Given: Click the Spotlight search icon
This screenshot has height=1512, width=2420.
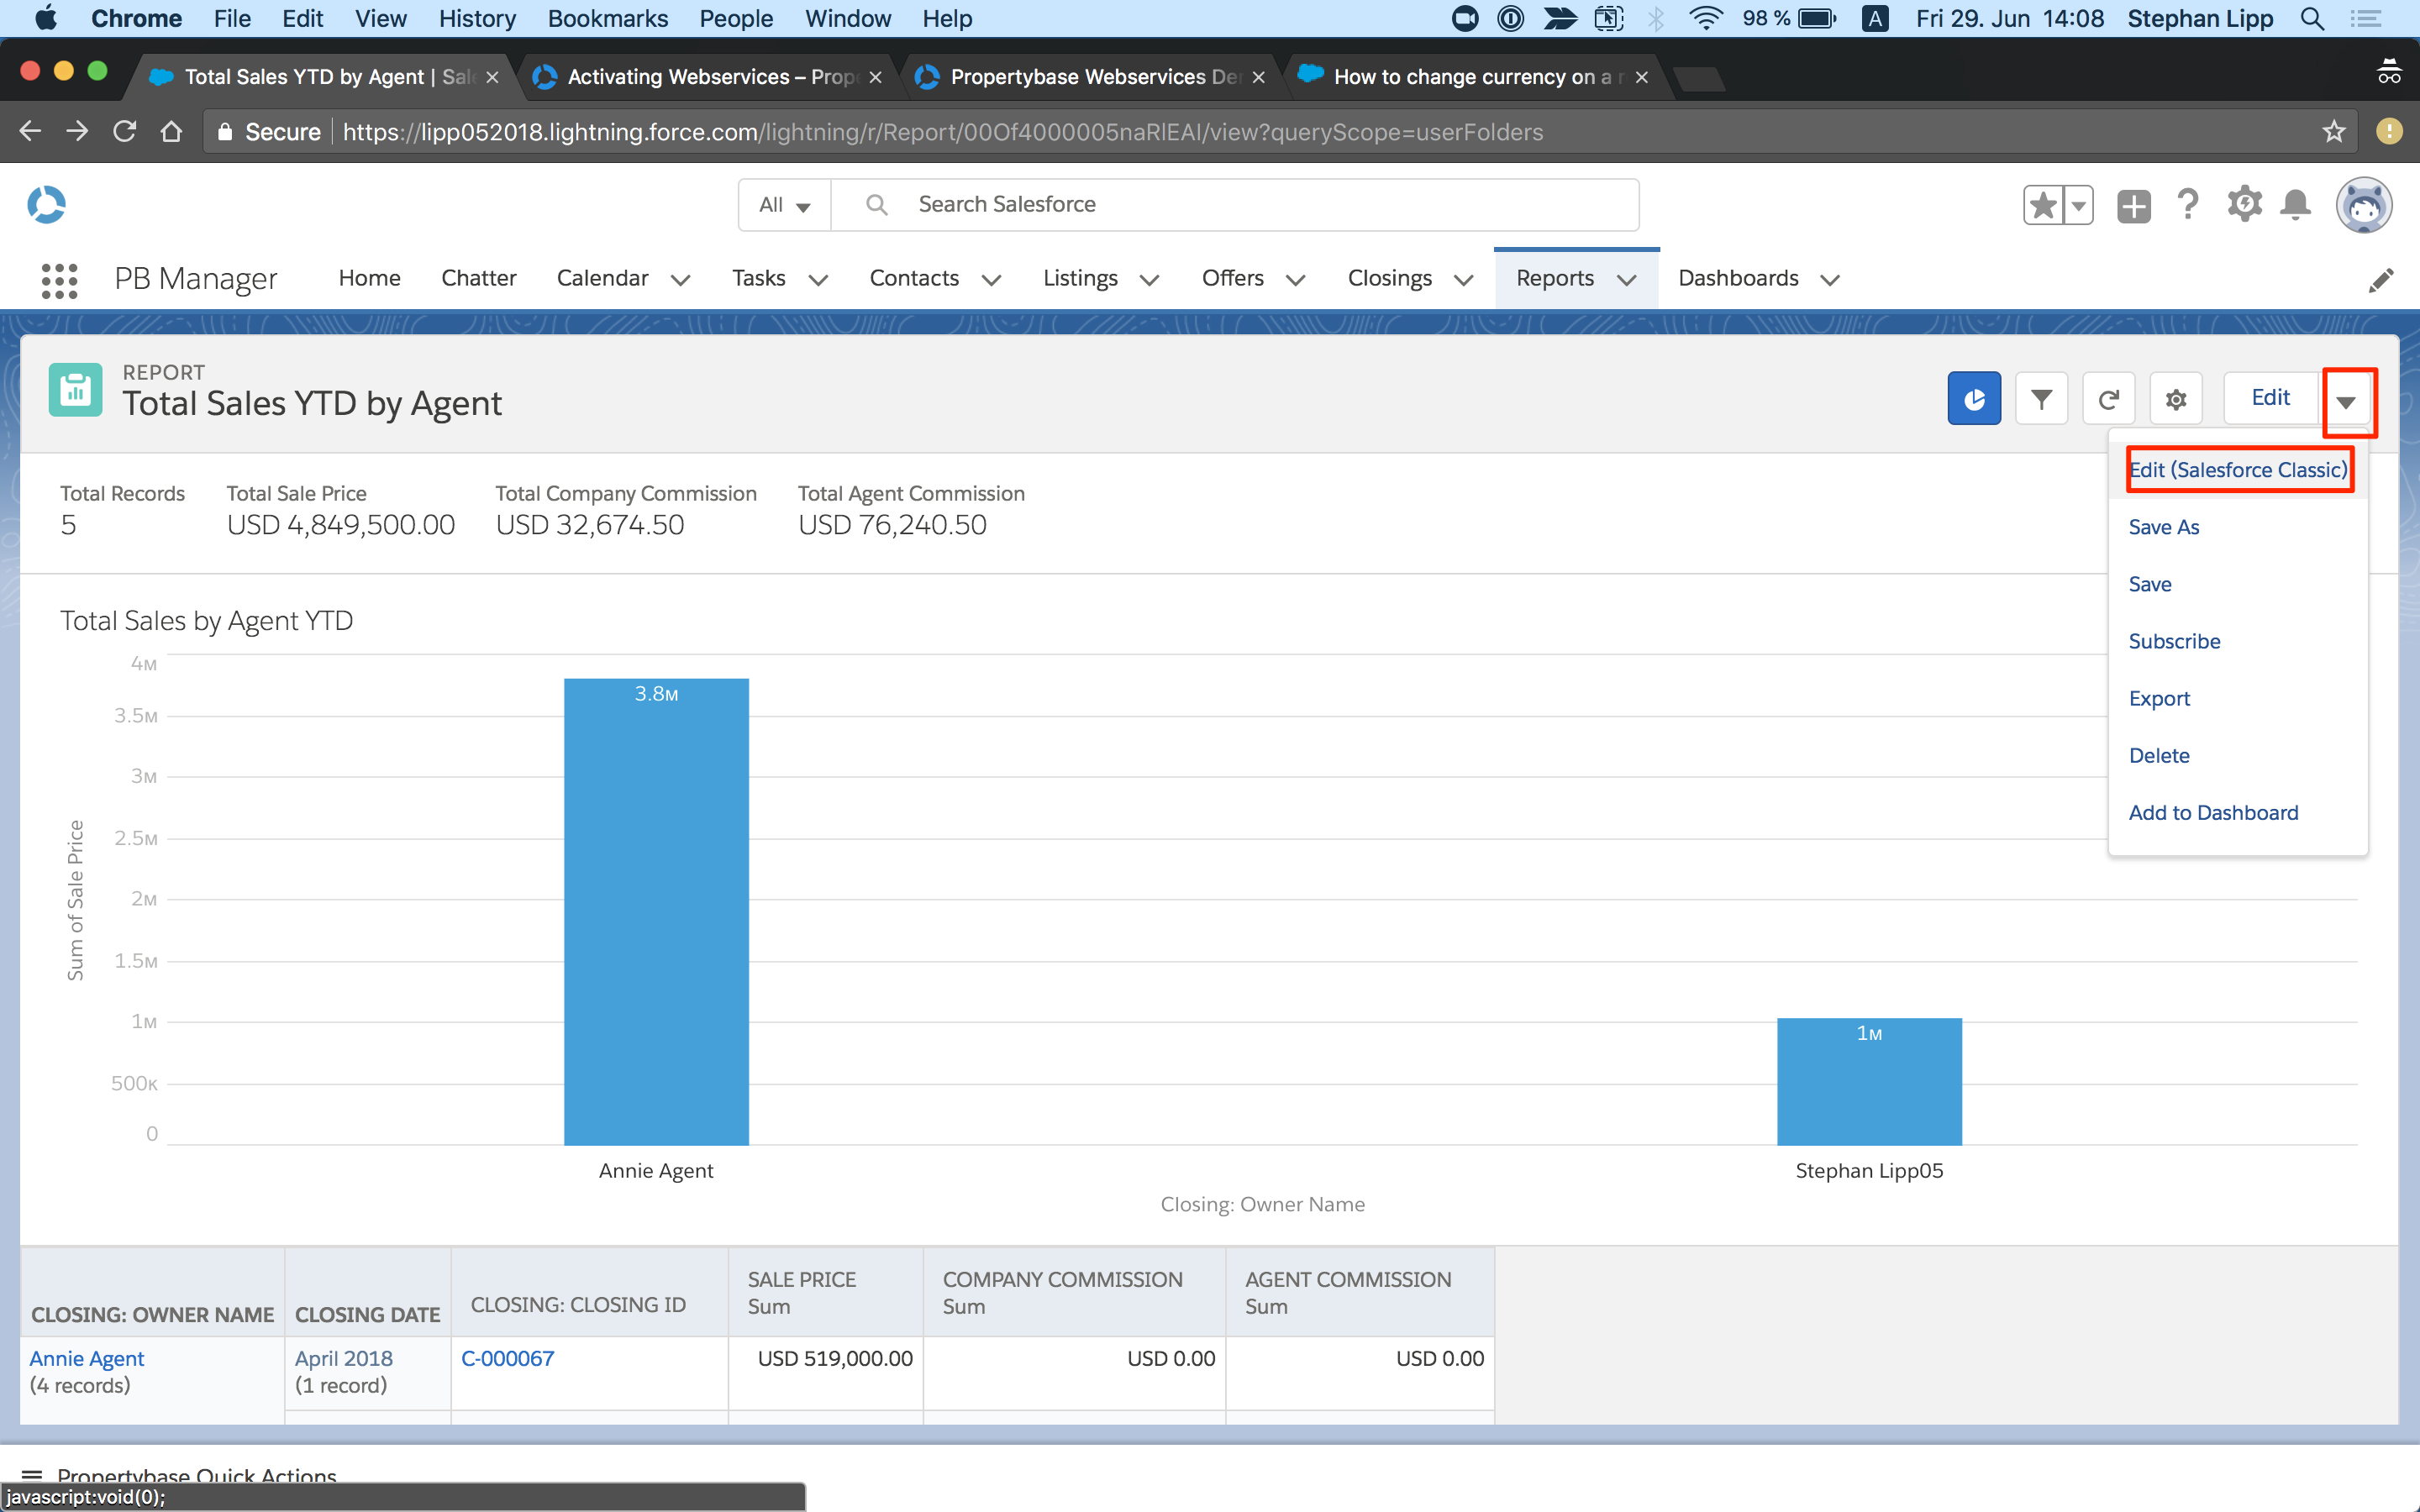Looking at the screenshot, I should click(x=2312, y=18).
